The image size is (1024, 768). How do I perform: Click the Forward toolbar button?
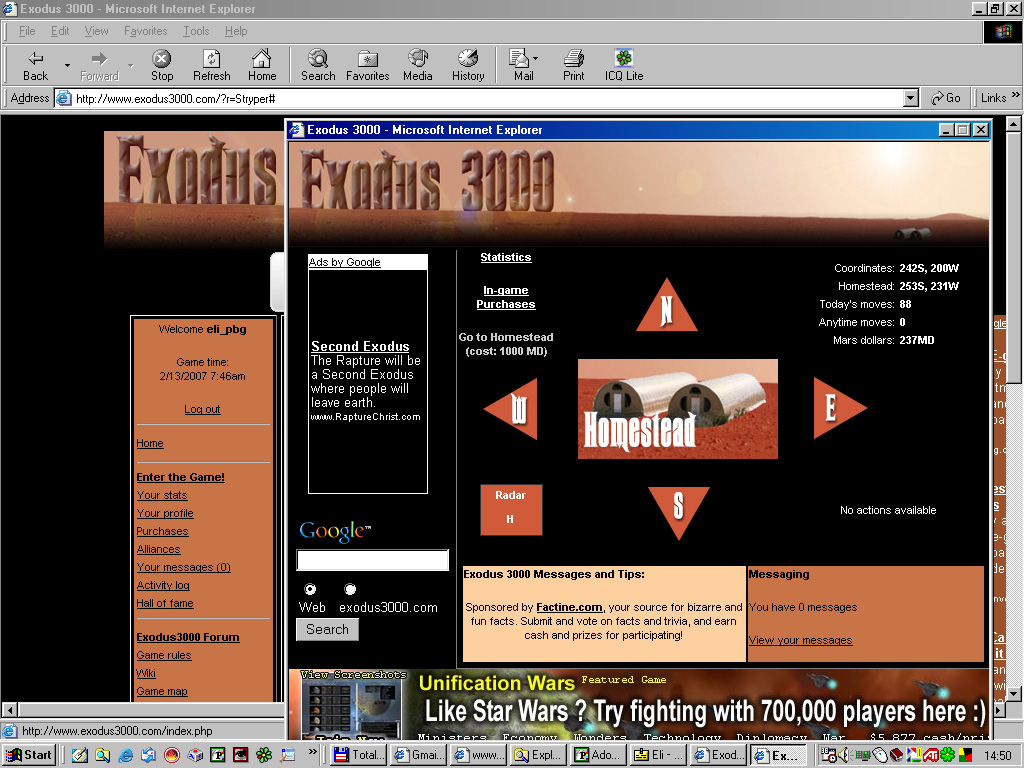click(99, 65)
